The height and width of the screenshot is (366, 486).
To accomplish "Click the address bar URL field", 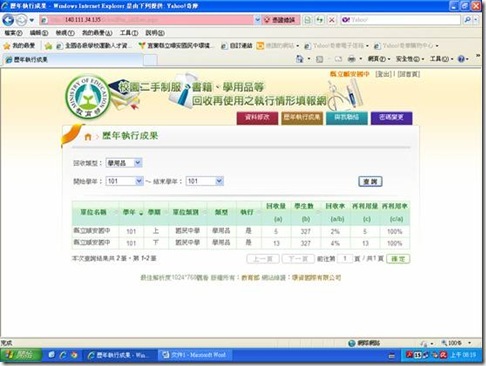I will 147,20.
